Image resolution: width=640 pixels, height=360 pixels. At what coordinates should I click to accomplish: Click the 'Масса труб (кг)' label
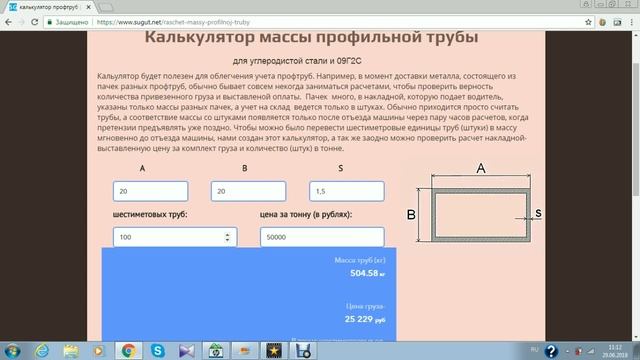[x=360, y=260]
